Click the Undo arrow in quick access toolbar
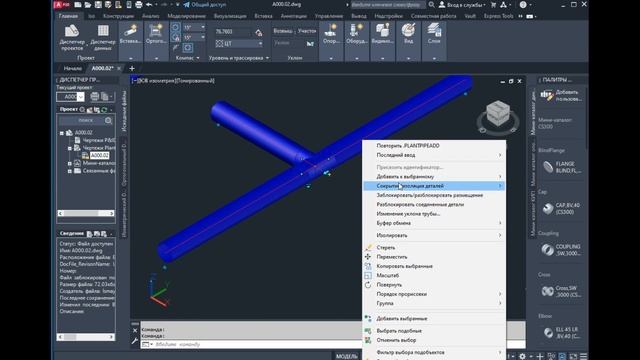The height and width of the screenshot is (360, 640). 149,5
